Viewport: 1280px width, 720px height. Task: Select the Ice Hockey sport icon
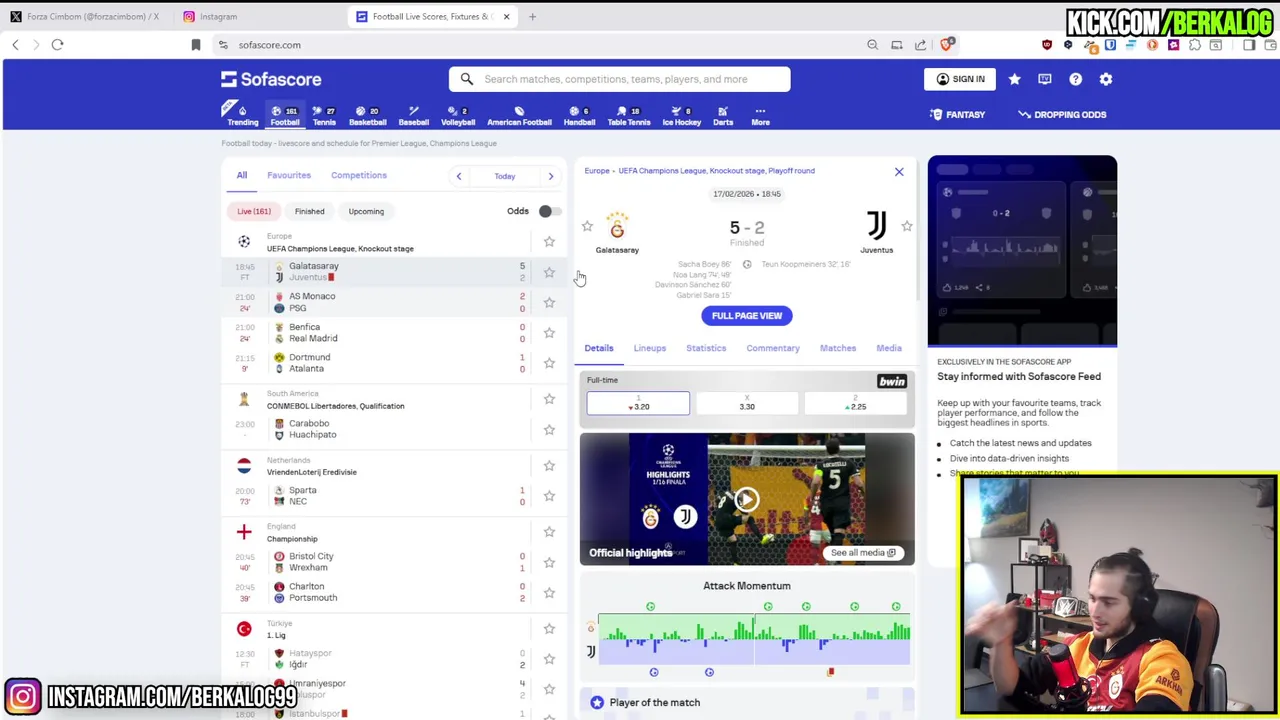[x=682, y=115]
